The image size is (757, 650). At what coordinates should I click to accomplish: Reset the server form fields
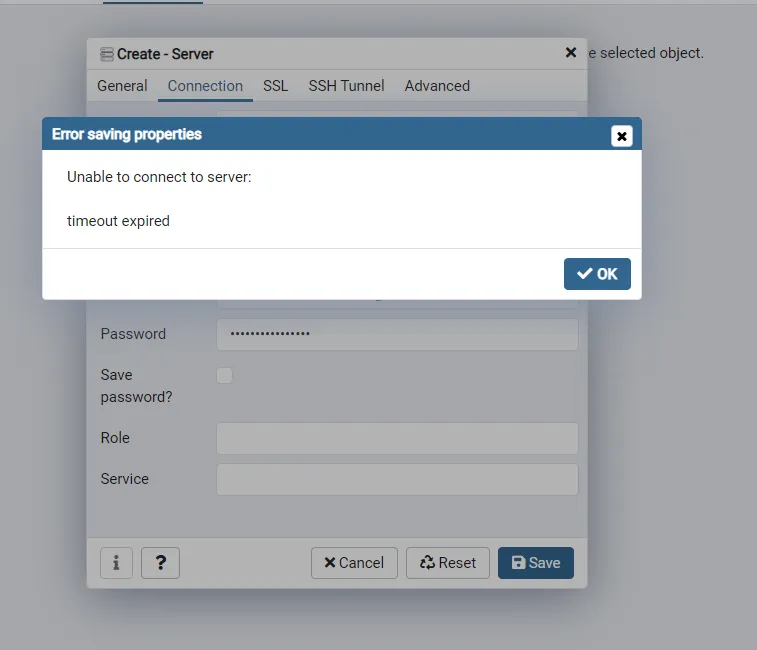[x=448, y=563]
